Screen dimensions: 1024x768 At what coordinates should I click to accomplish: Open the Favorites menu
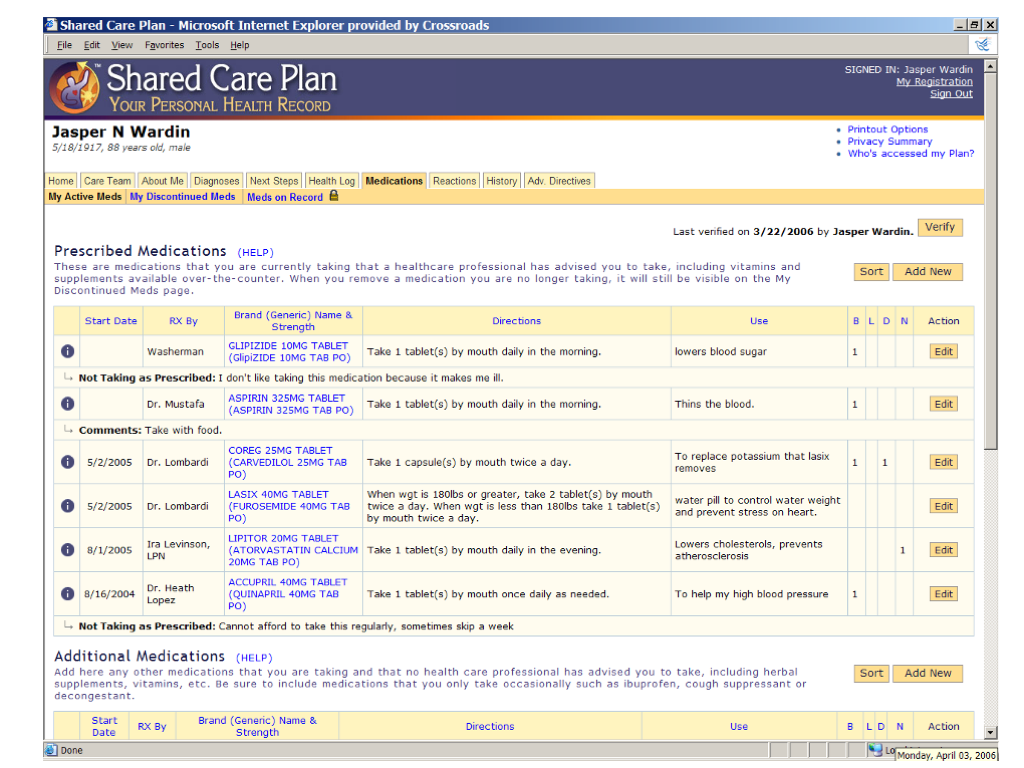pyautogui.click(x=164, y=45)
